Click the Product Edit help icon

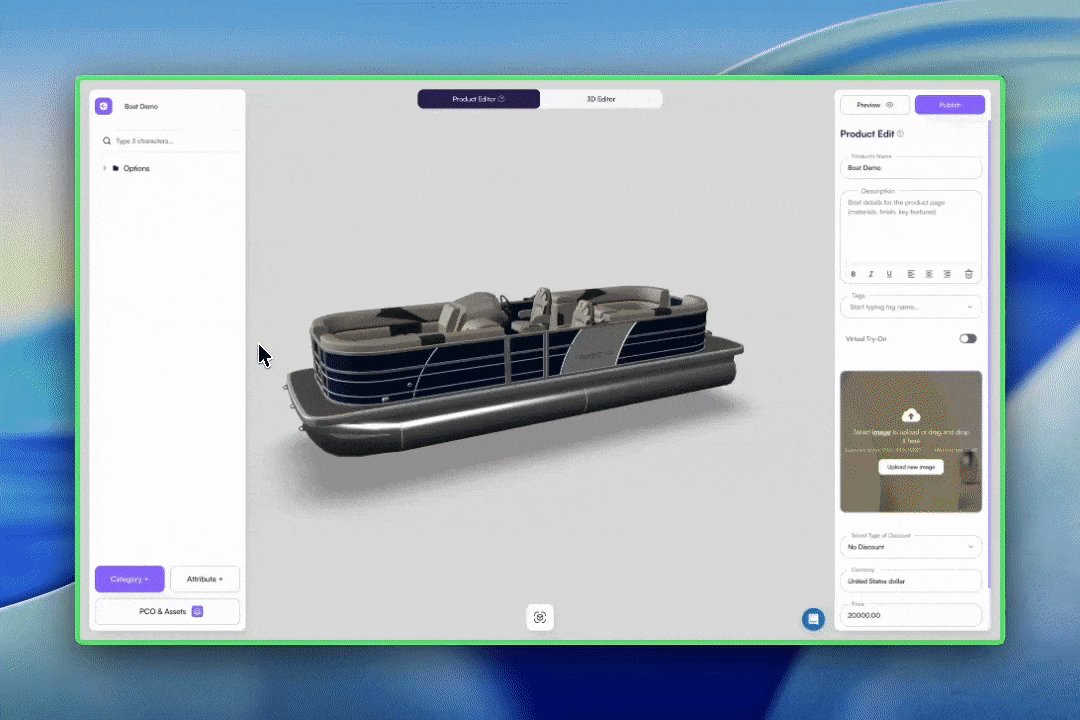(900, 134)
